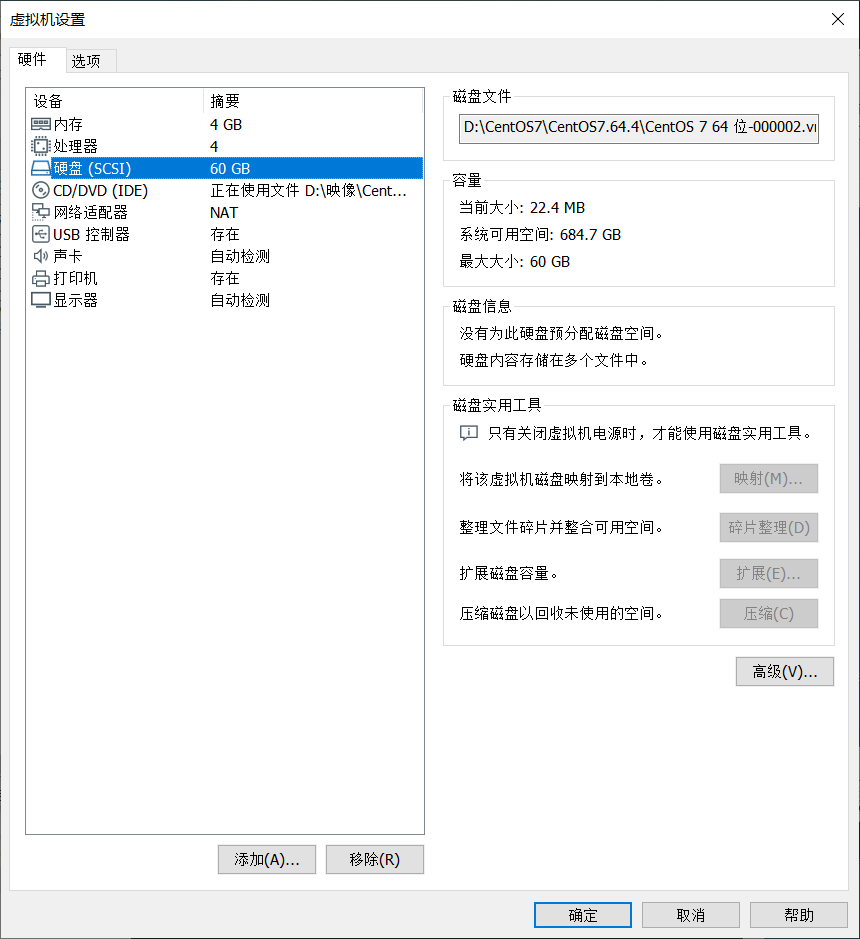Select the 声卡 sound card icon
Image resolution: width=860 pixels, height=939 pixels.
click(41, 256)
